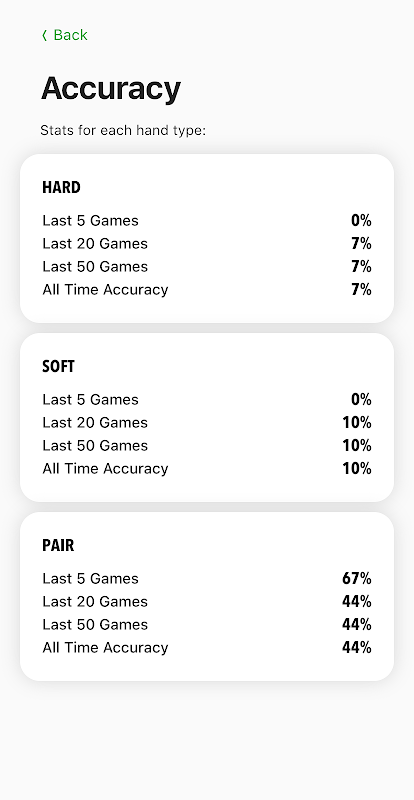Open the PAIR hand type card header
The height and width of the screenshot is (800, 414).
tap(58, 545)
